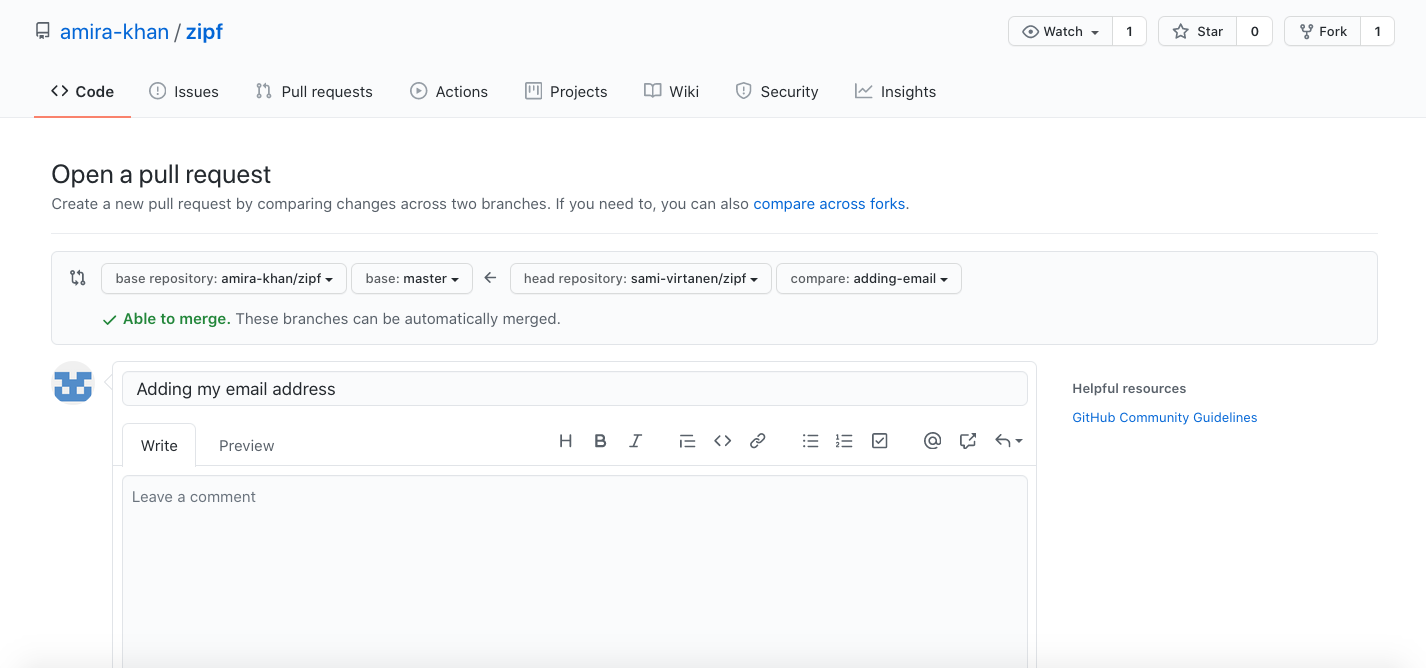Fork the zipf repository
Screen dimensions: 1426x668
[x=1322, y=31]
